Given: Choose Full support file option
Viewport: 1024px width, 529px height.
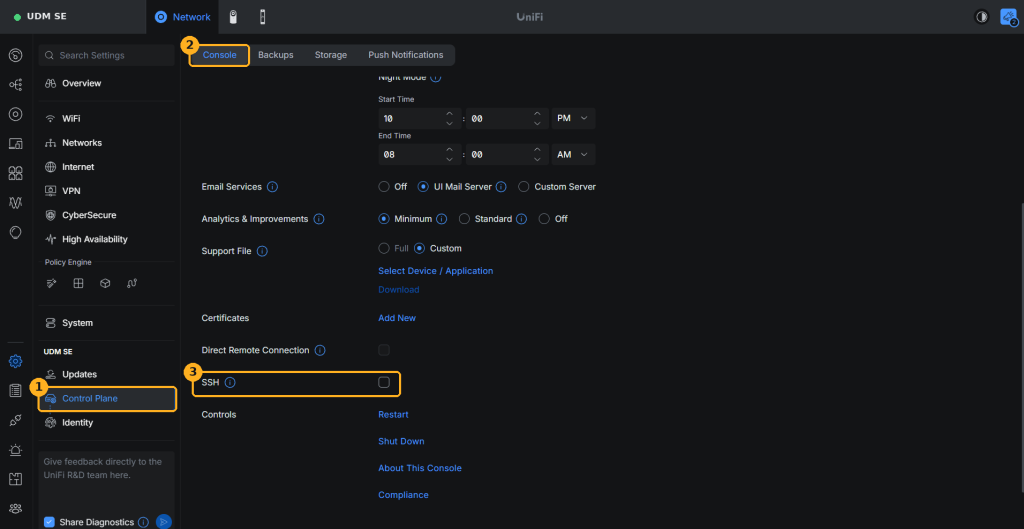Looking at the screenshot, I should (x=384, y=248).
